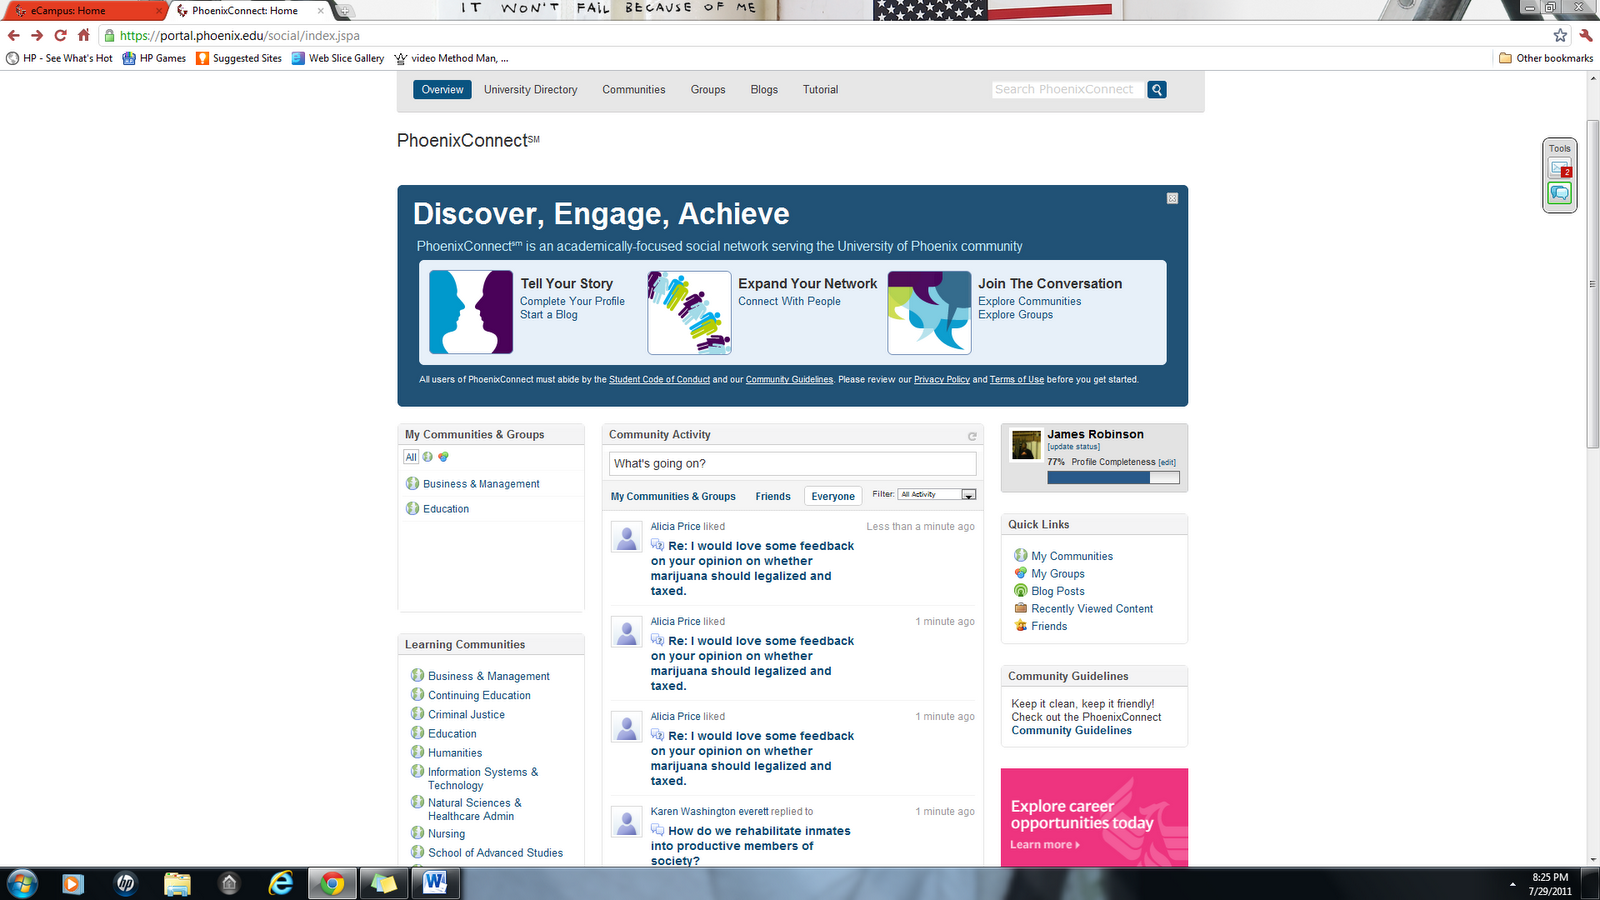Show groups-only filter icon in My Communities
The image size is (1600, 900).
443,457
